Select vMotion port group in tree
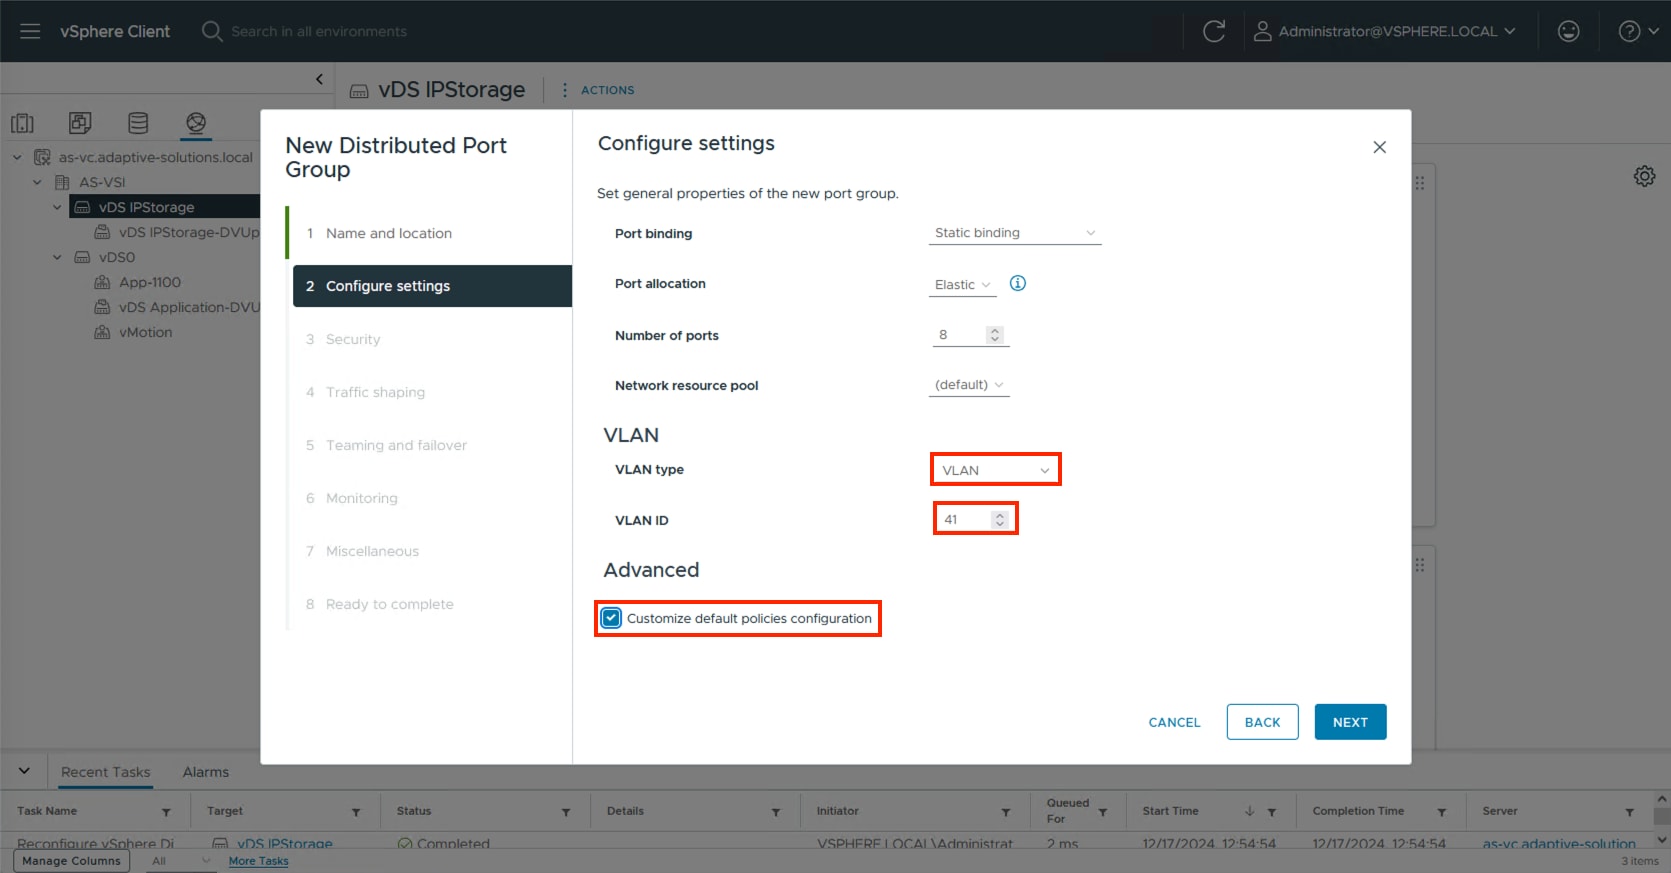The width and height of the screenshot is (1671, 873). point(145,332)
